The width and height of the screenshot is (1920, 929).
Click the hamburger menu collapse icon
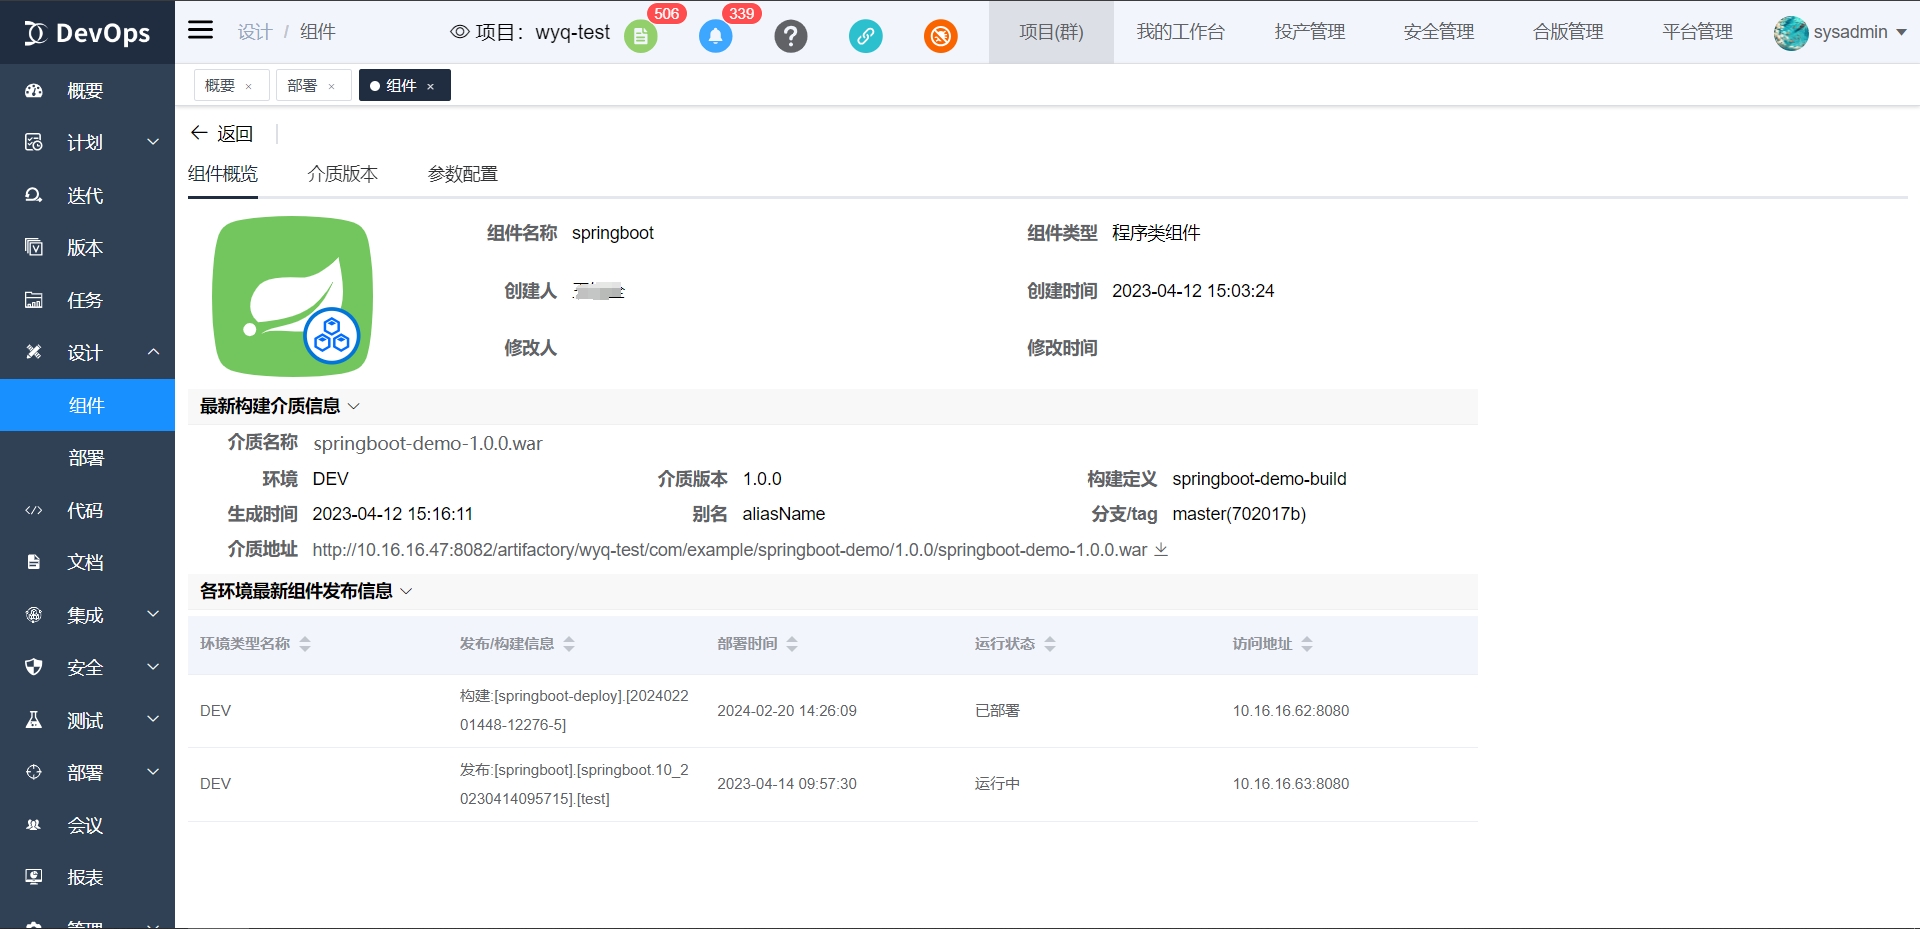tap(200, 30)
